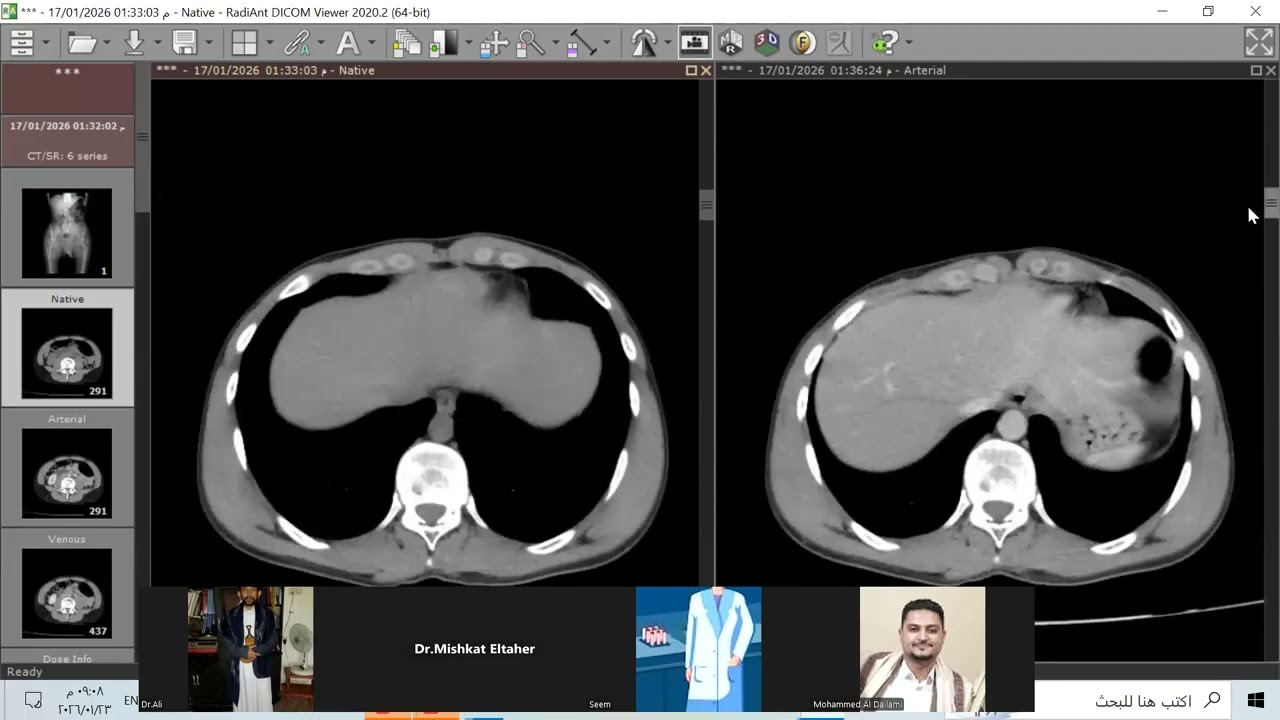Select the pan arrows tool
The image size is (1280, 720).
494,43
